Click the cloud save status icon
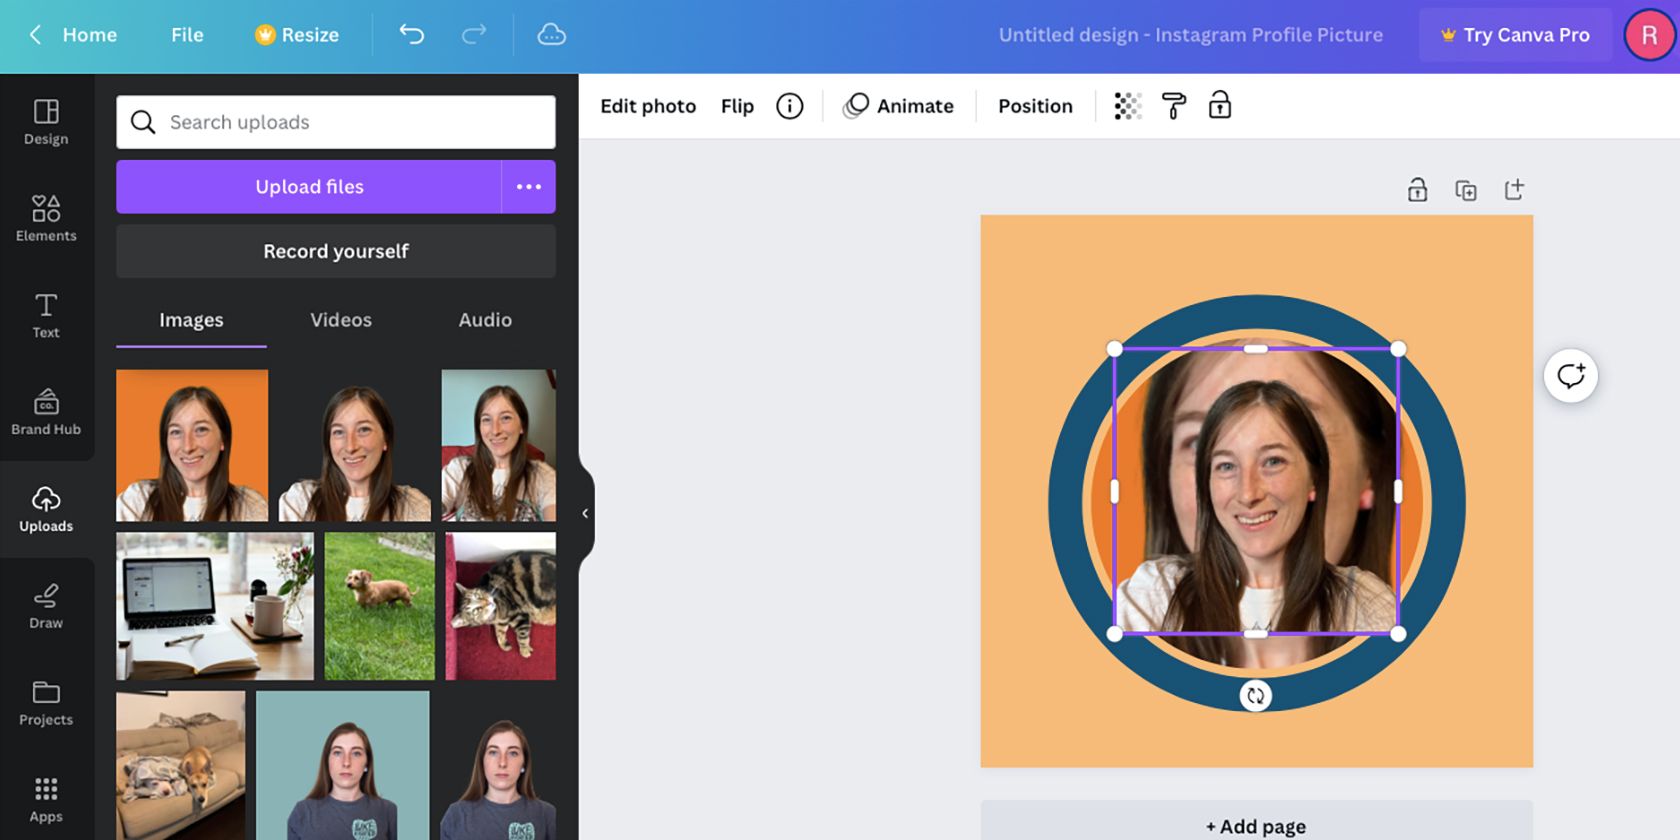The height and width of the screenshot is (840, 1680). click(551, 35)
